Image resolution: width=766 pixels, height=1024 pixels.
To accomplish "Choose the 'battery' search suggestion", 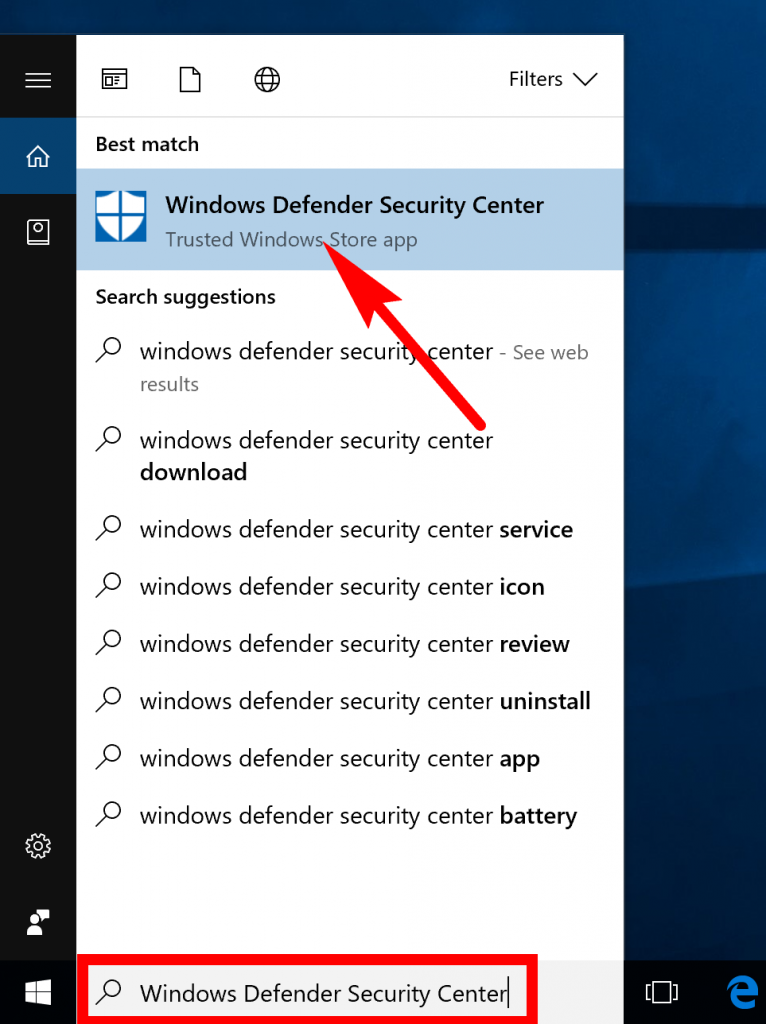I will click(350, 816).
